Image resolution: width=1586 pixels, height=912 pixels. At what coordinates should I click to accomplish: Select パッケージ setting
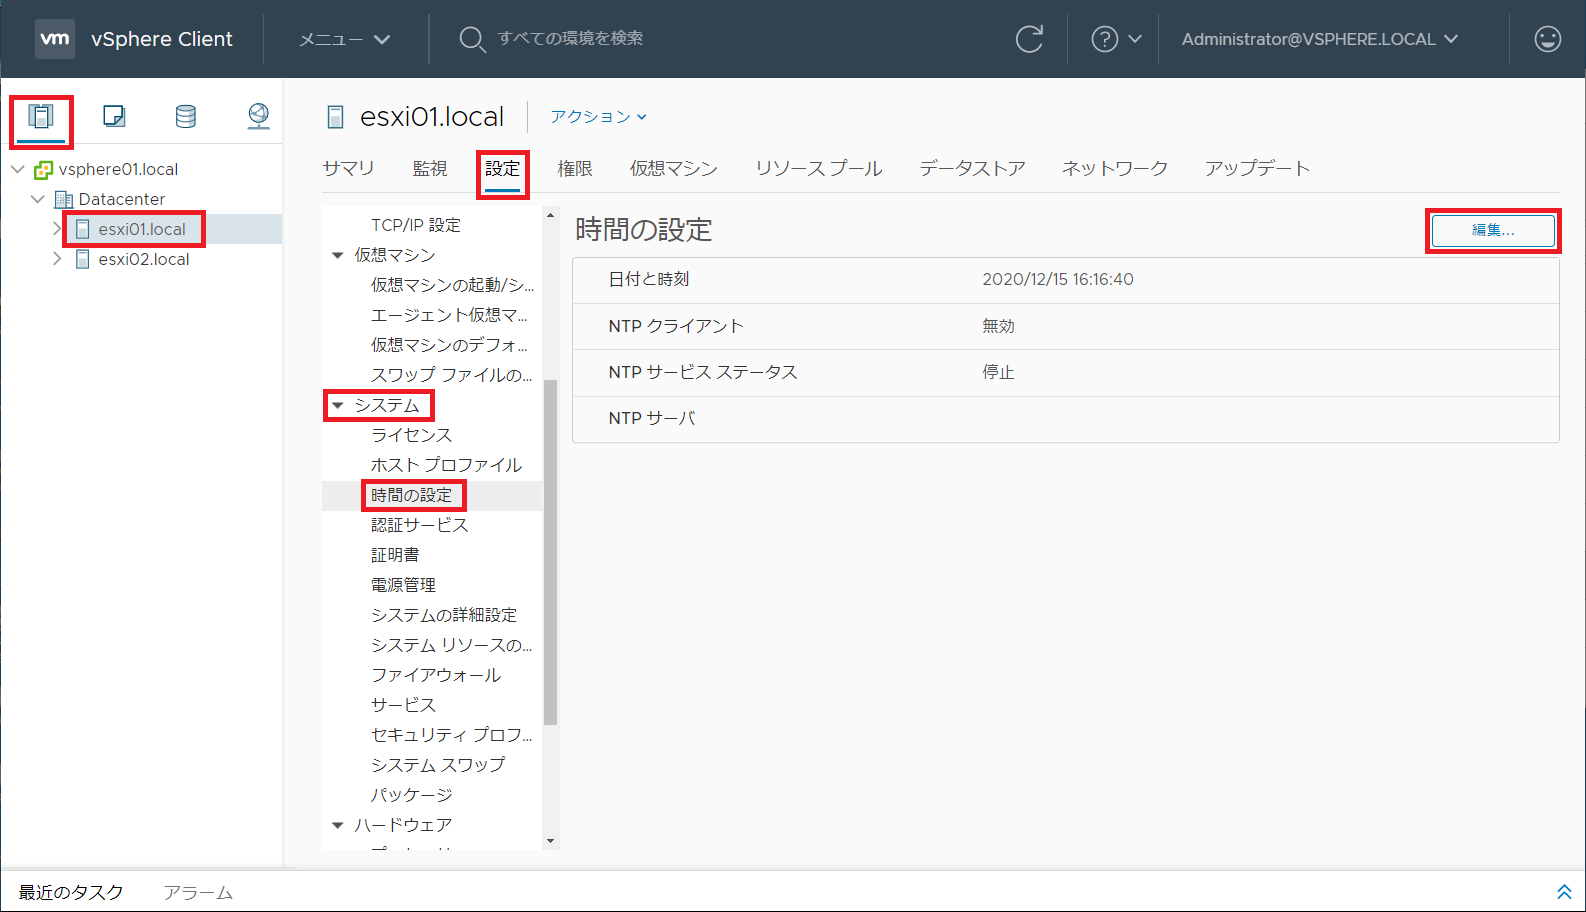click(x=412, y=795)
